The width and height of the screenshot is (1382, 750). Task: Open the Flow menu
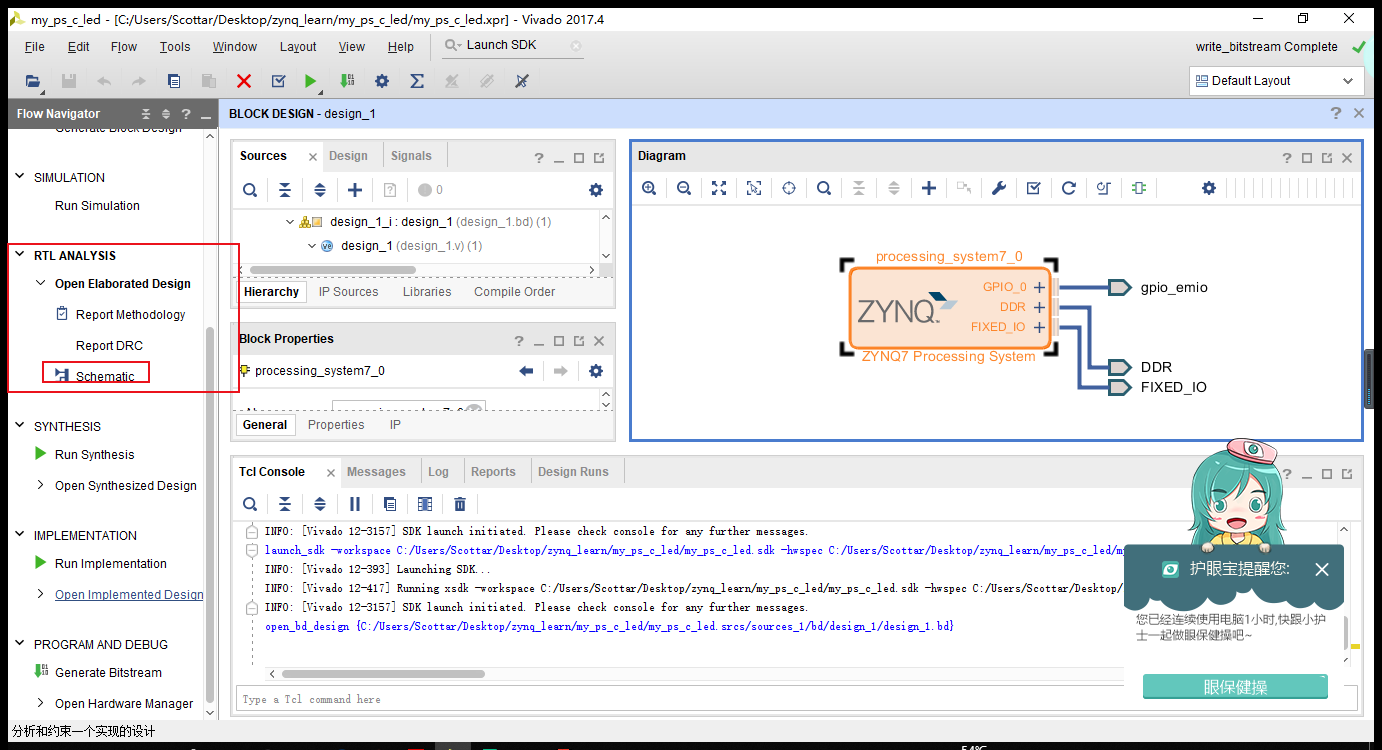124,47
